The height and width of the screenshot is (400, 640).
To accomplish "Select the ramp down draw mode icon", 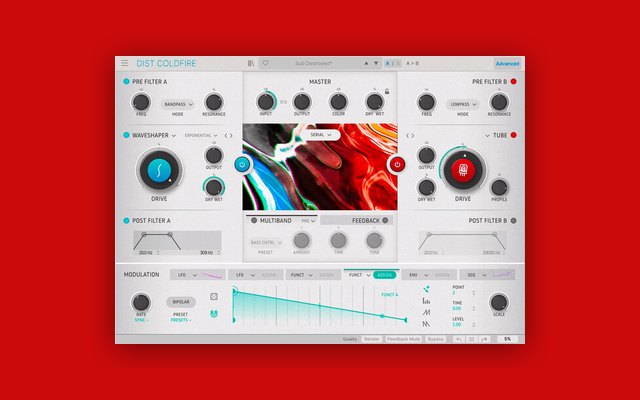I will pos(426,324).
